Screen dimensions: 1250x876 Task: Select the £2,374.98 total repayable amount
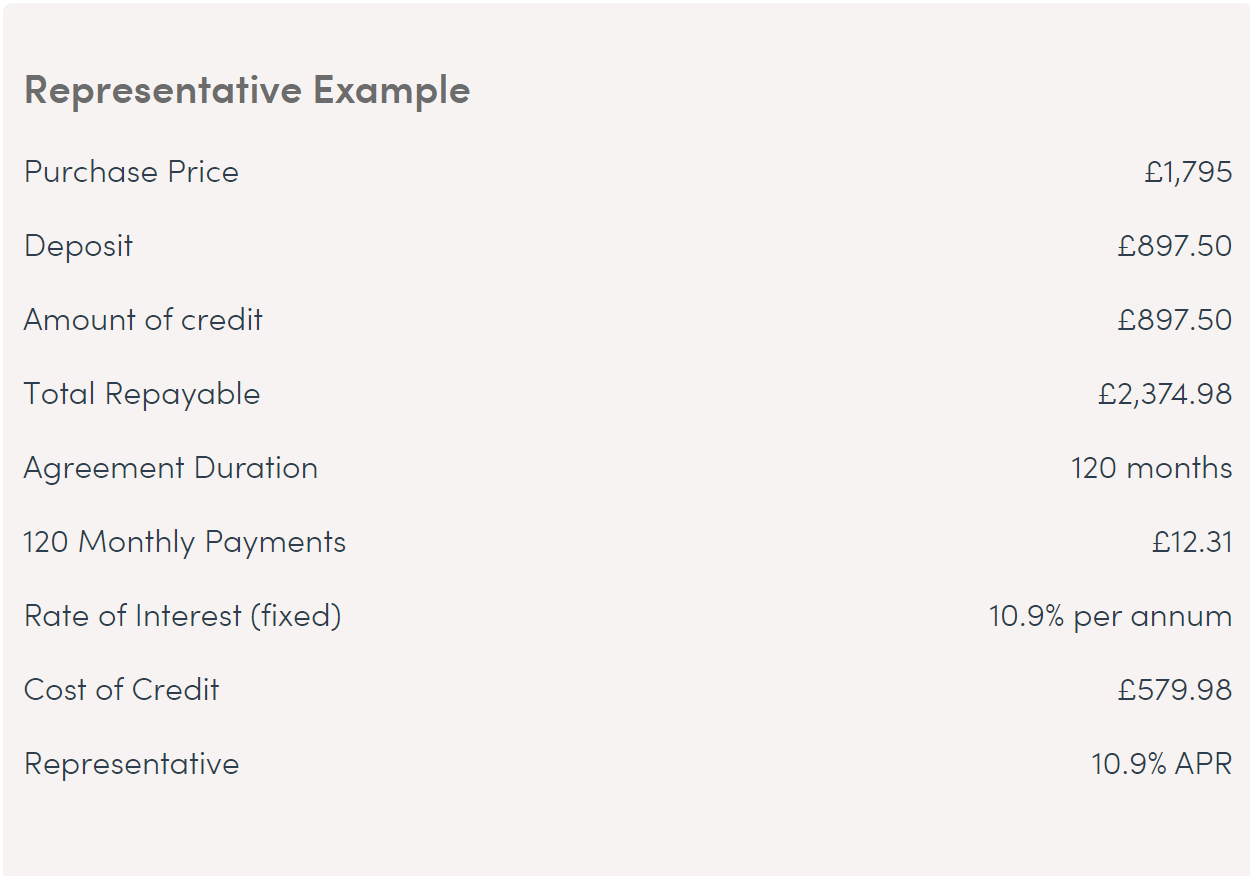click(x=1164, y=394)
